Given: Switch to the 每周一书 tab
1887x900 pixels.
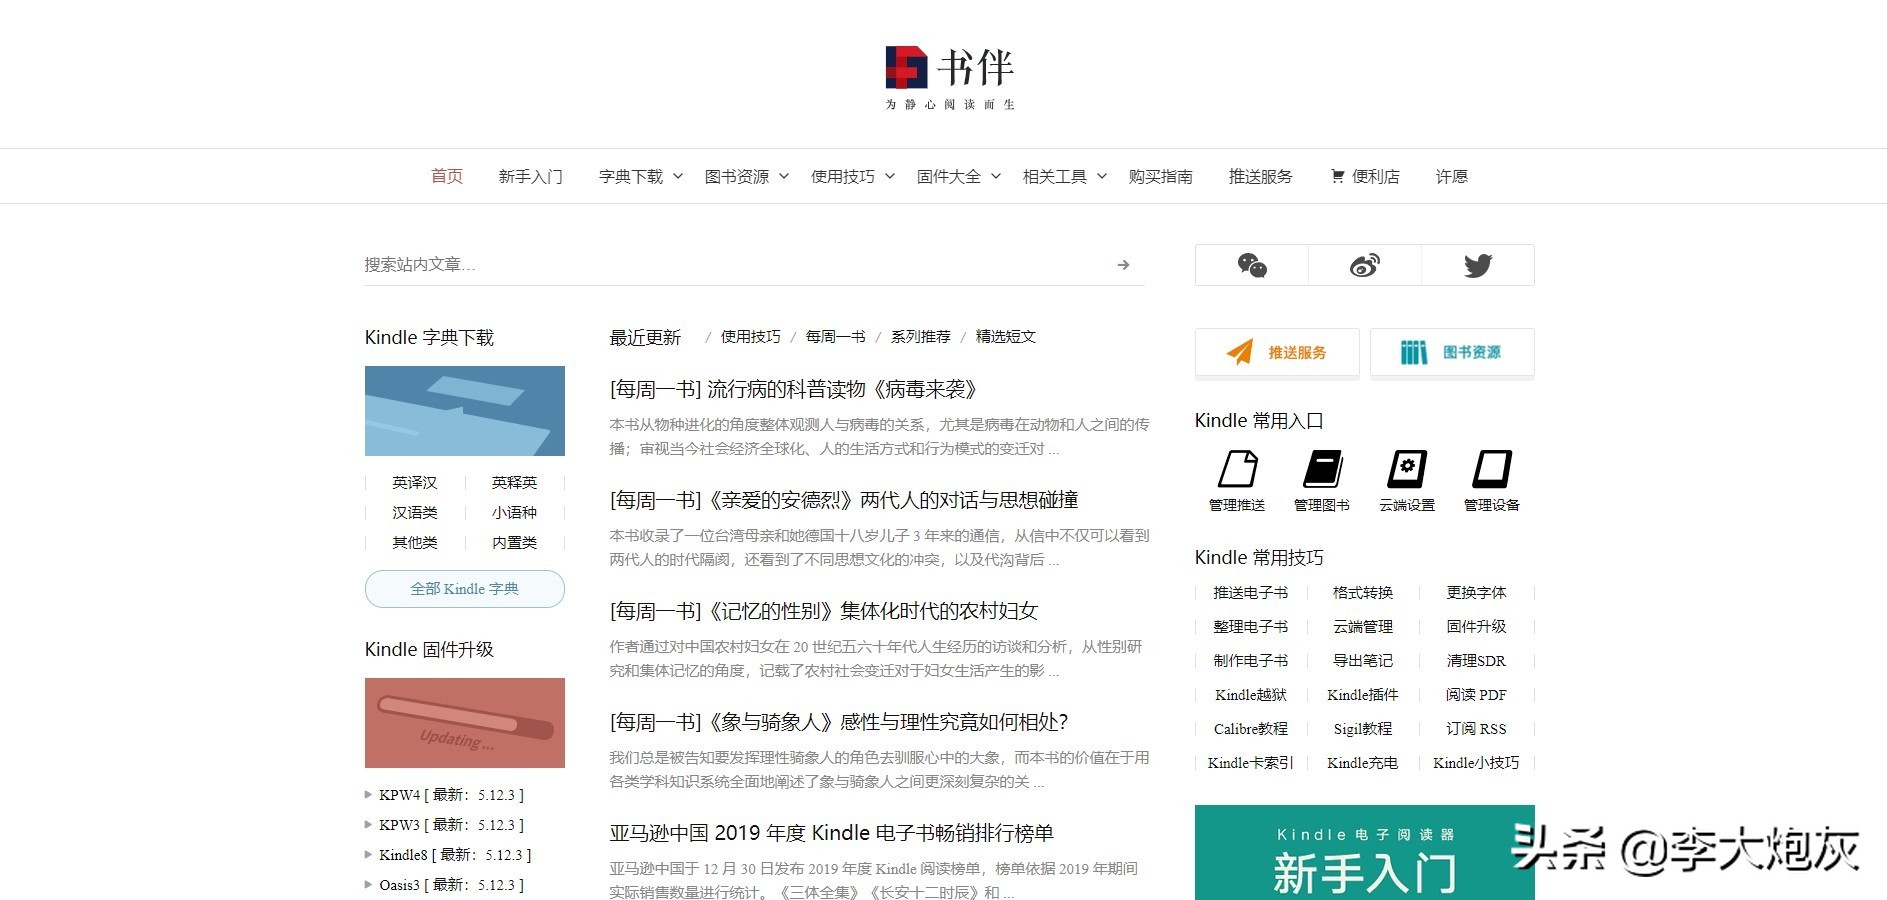Looking at the screenshot, I should pos(836,337).
